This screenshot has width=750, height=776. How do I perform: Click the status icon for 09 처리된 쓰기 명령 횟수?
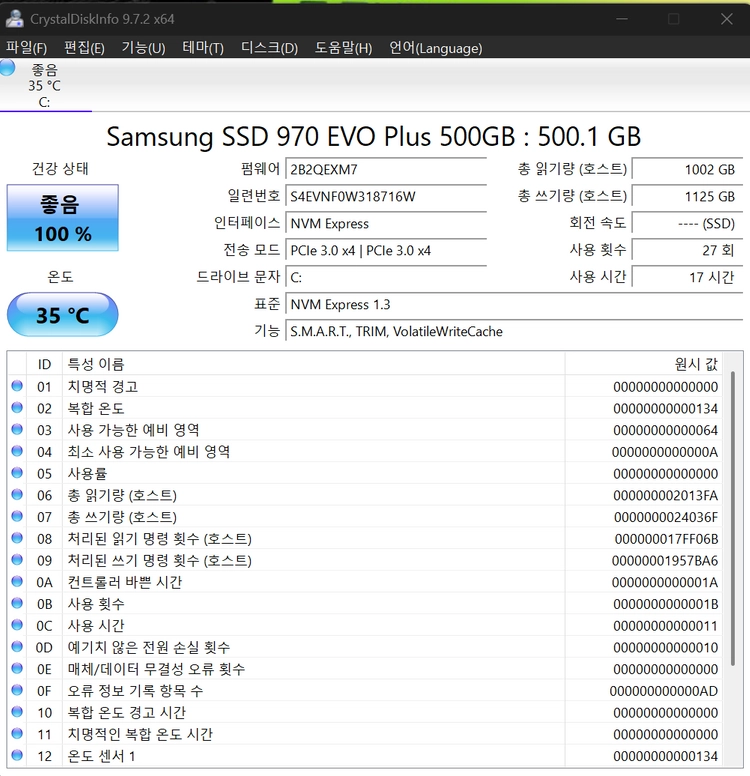[x=17, y=559]
